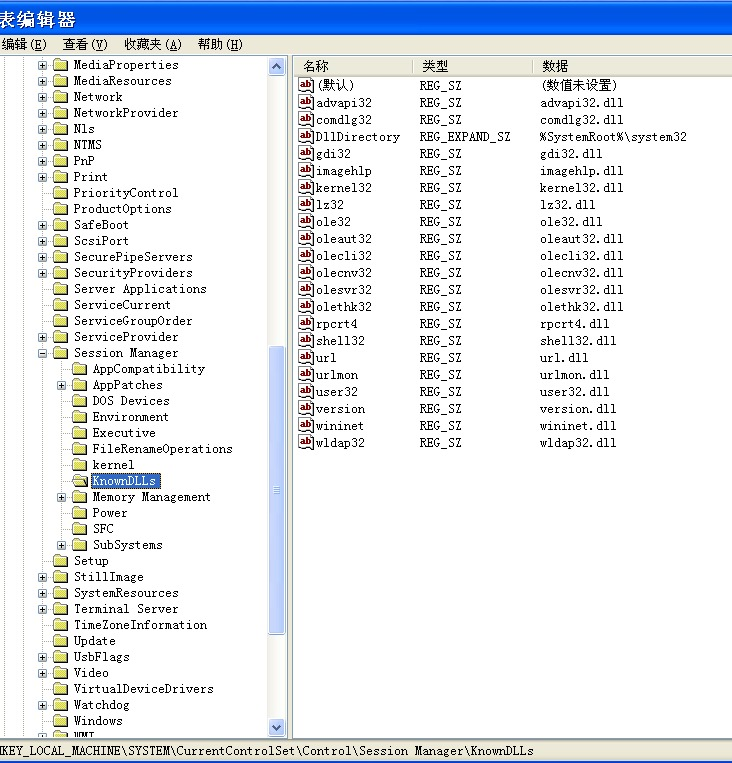The width and height of the screenshot is (732, 763).
Task: Select the ServiceGroupOrder key
Action: click(133, 321)
